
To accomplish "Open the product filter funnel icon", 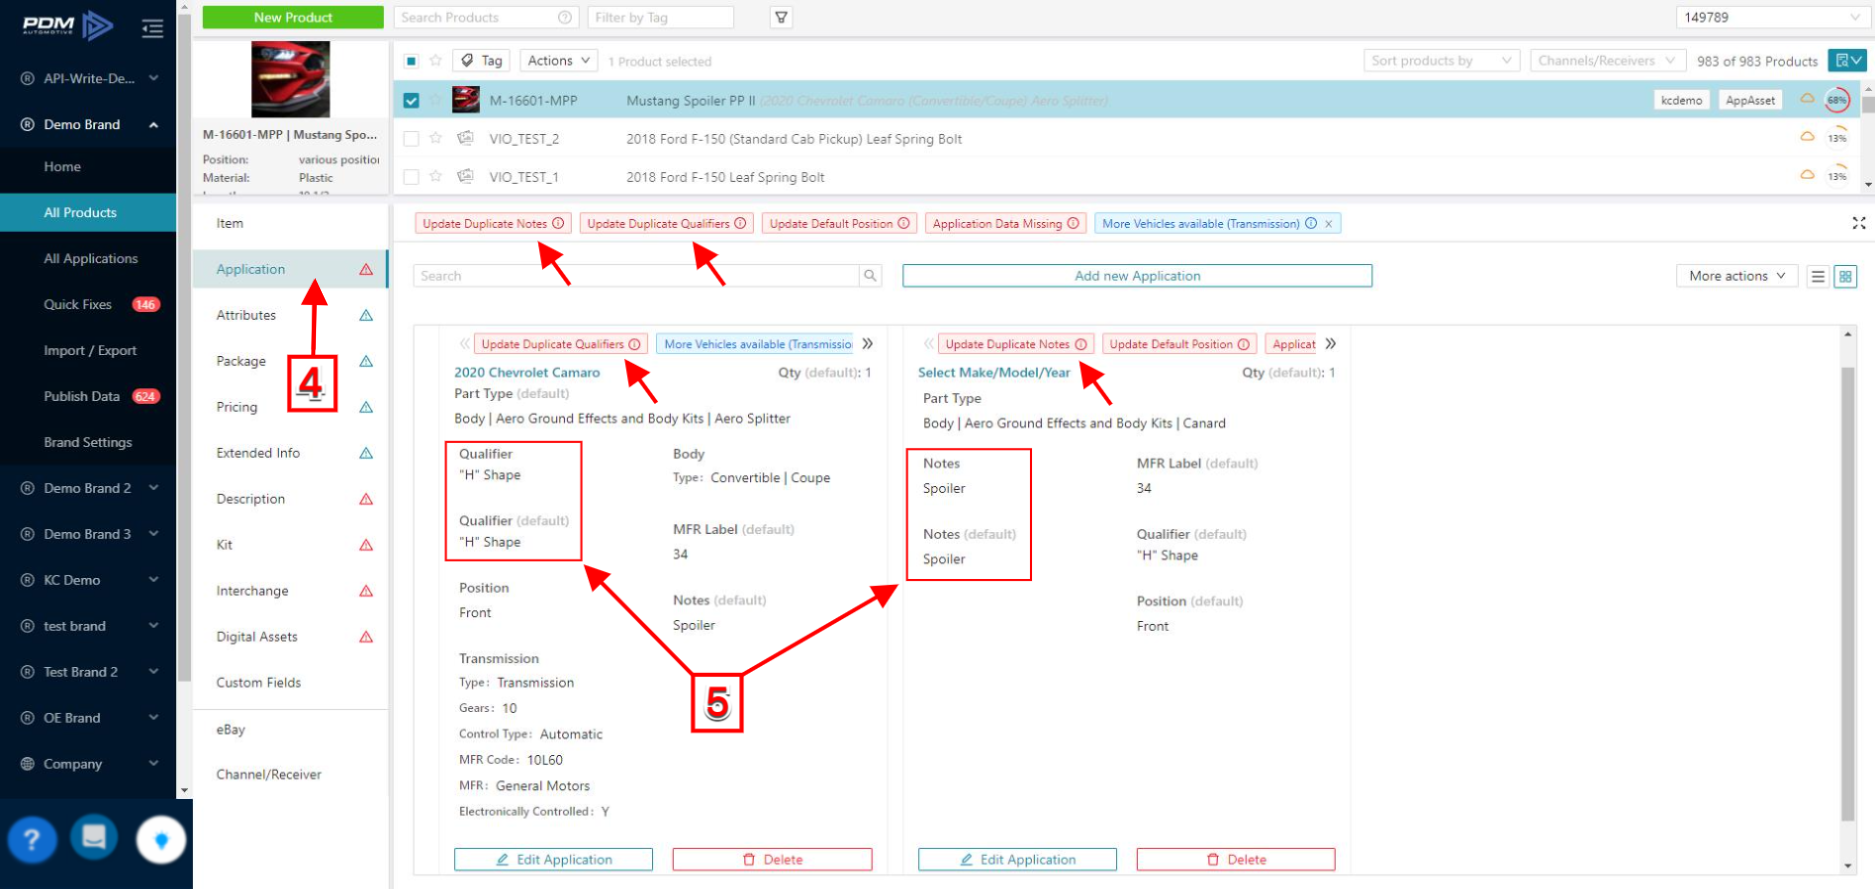I will [781, 18].
